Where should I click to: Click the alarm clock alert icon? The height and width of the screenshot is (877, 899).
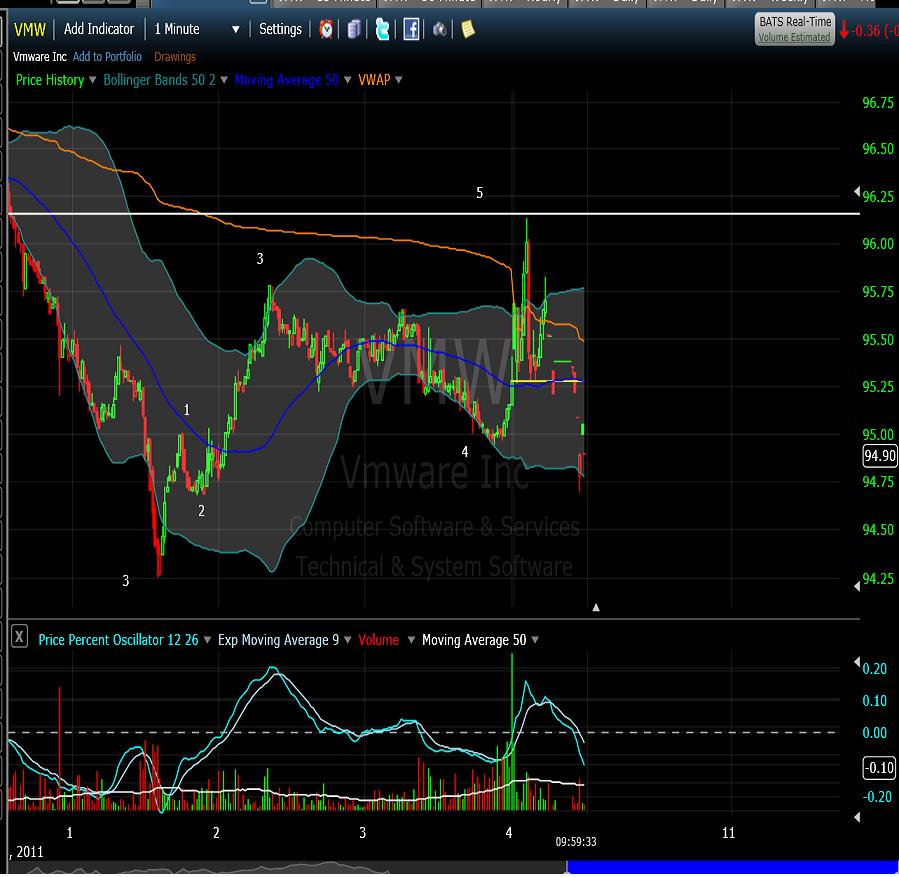point(327,30)
